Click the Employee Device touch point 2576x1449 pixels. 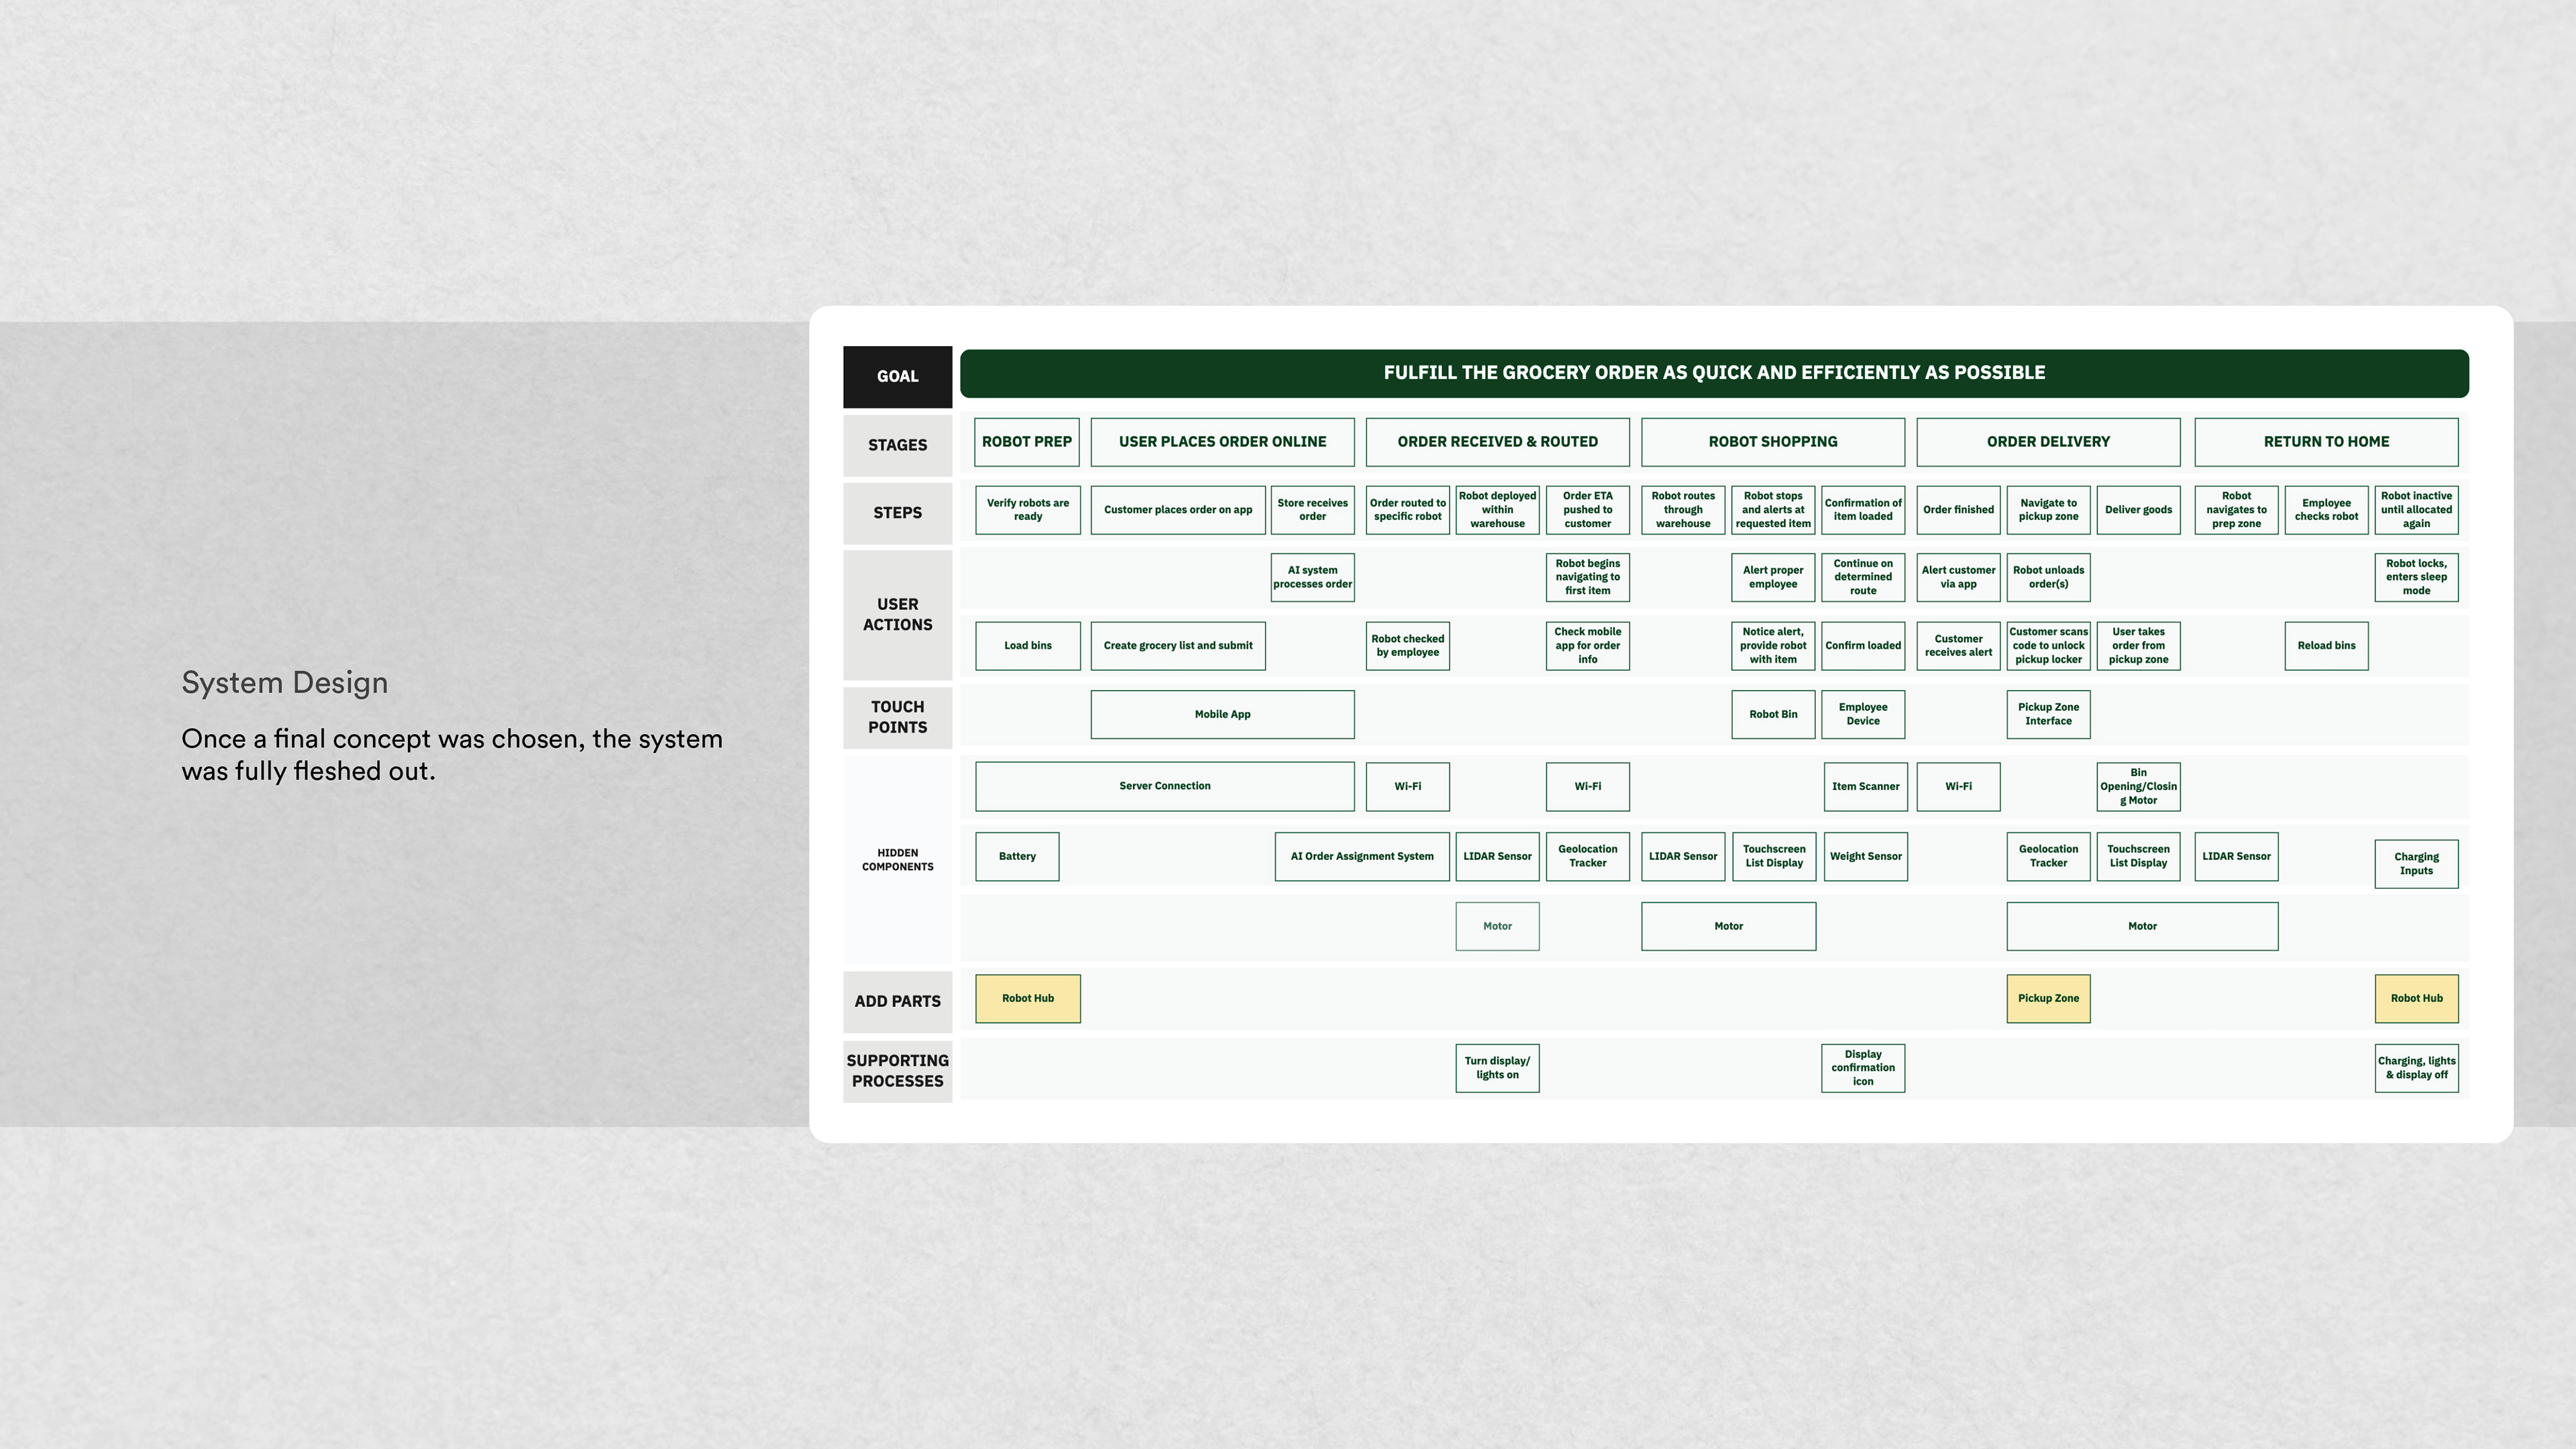click(1862, 714)
